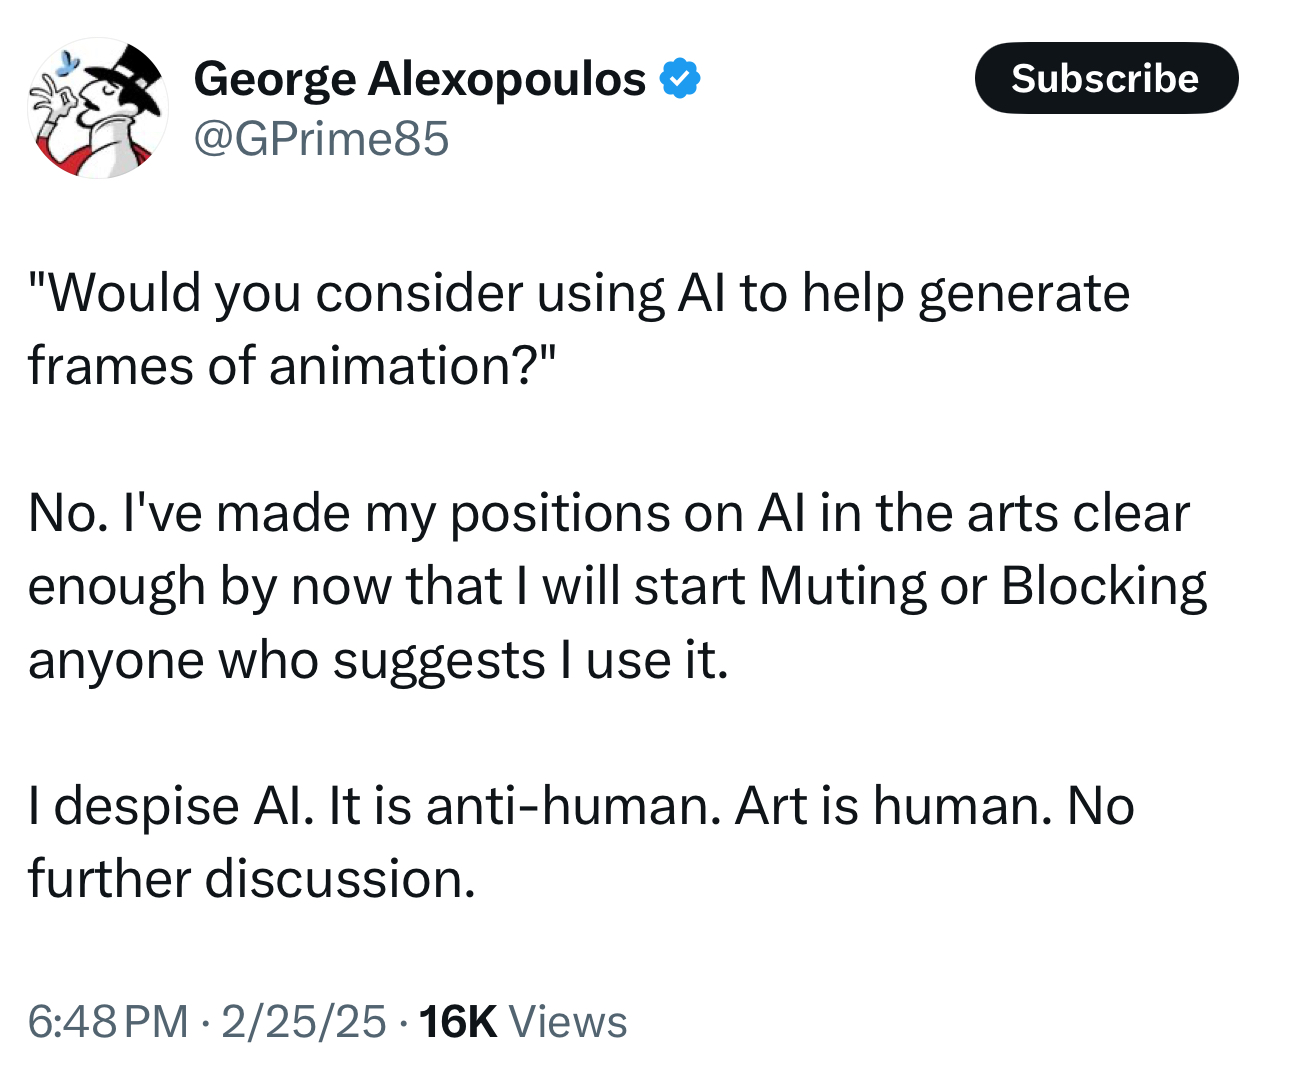Click the text "further discussion."
The height and width of the screenshot is (1068, 1290).
pos(251,879)
